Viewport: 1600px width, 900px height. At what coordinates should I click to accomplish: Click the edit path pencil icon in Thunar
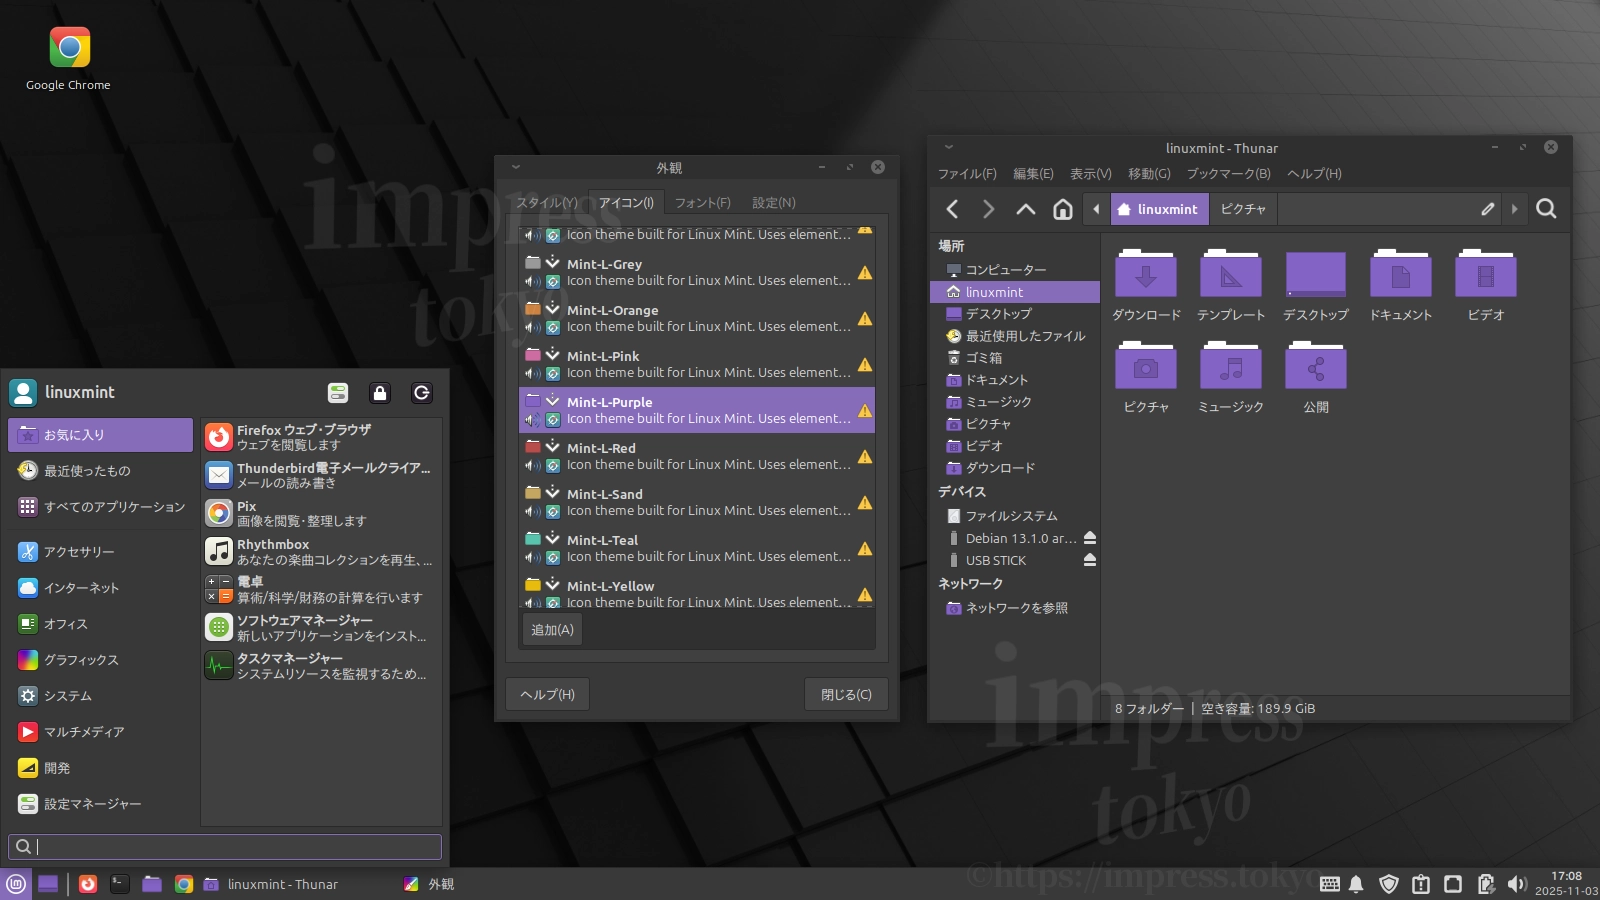[x=1487, y=209]
